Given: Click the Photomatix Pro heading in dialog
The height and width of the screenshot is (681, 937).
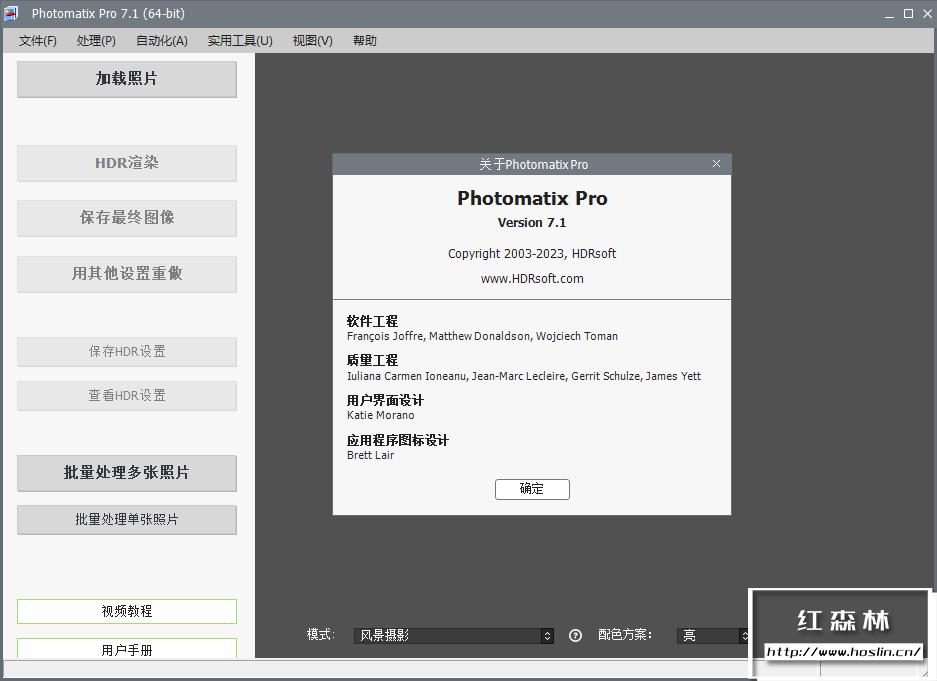Looking at the screenshot, I should pos(532,198).
